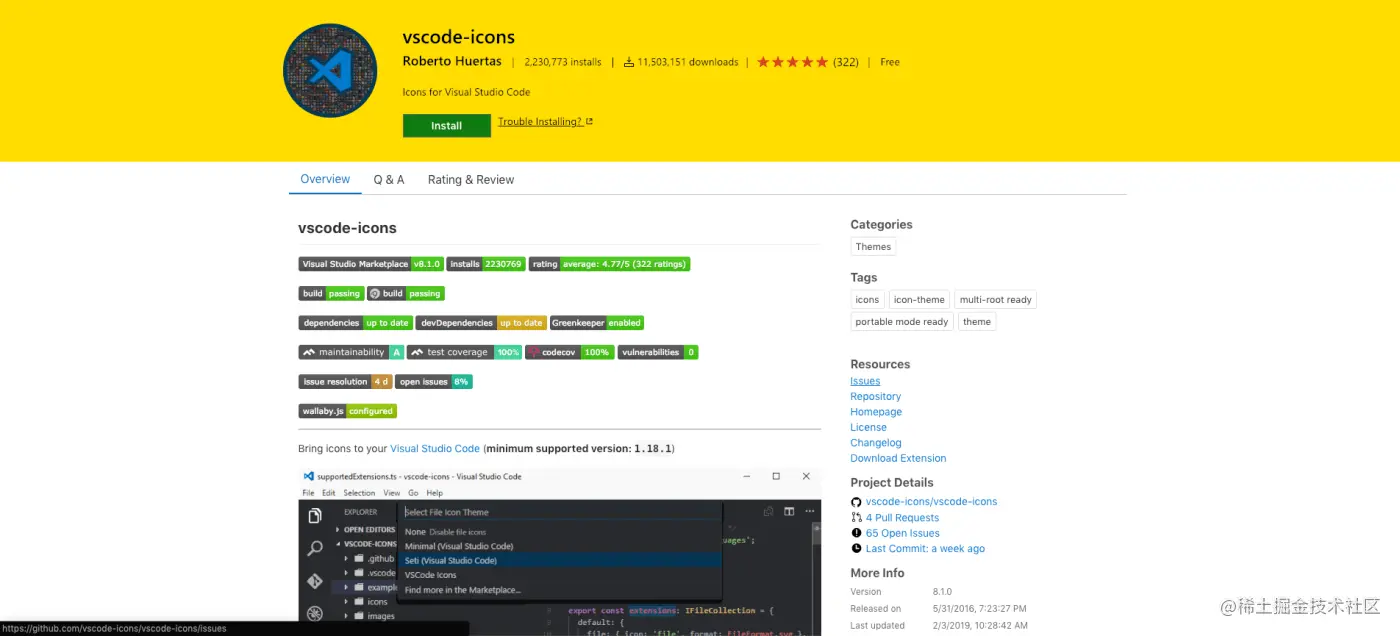
Task: Expand OPEN EDITORS section in VS Code preview
Action: (340, 530)
